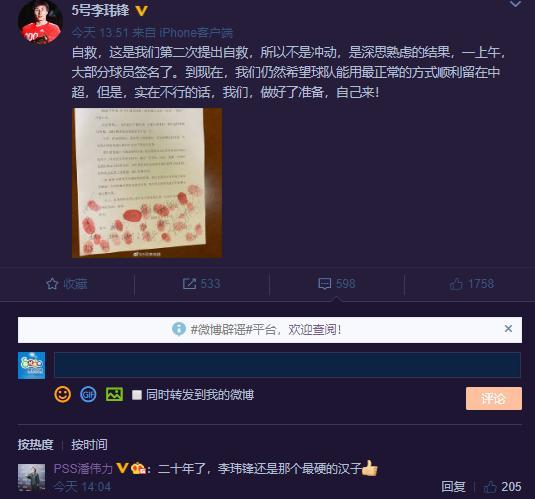This screenshot has width=535, height=499.
Task: Click the 收藏 star icon
Action: tap(52, 284)
